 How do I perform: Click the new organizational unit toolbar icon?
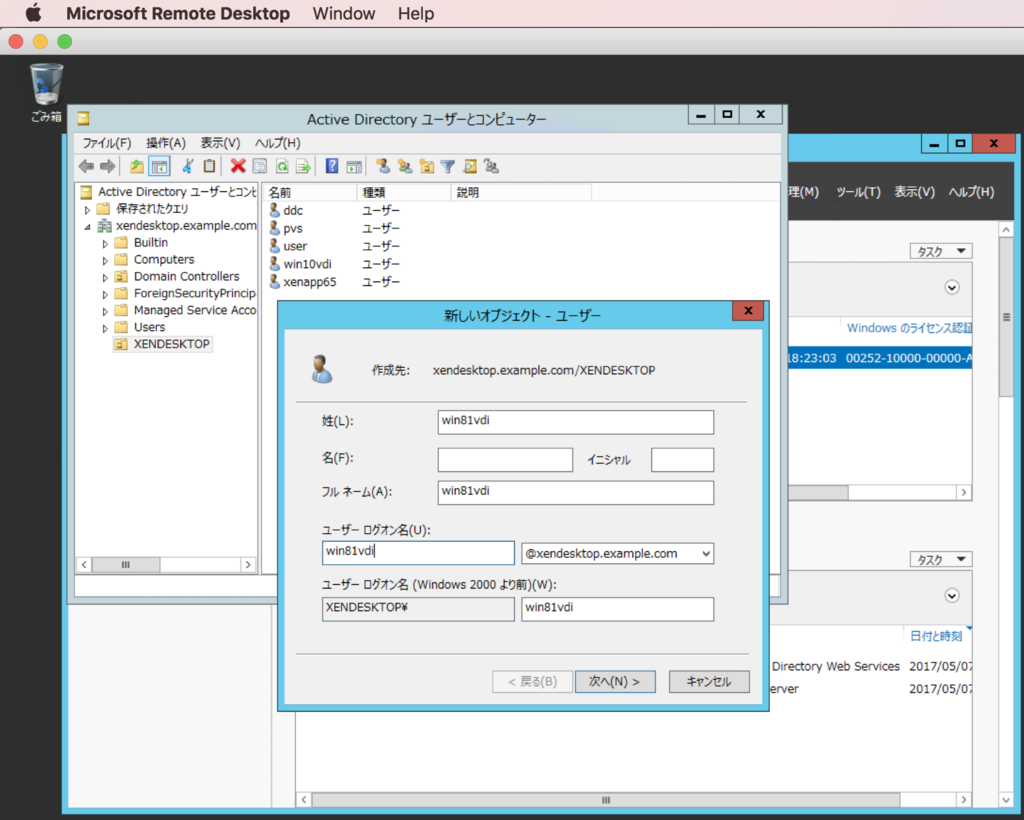pyautogui.click(x=426, y=166)
